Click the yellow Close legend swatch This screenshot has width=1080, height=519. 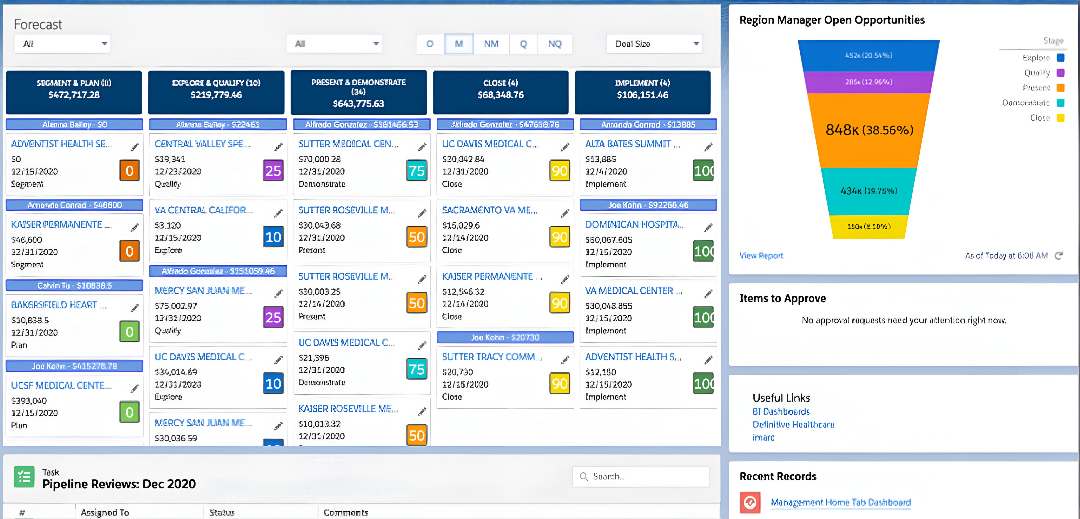click(1060, 118)
